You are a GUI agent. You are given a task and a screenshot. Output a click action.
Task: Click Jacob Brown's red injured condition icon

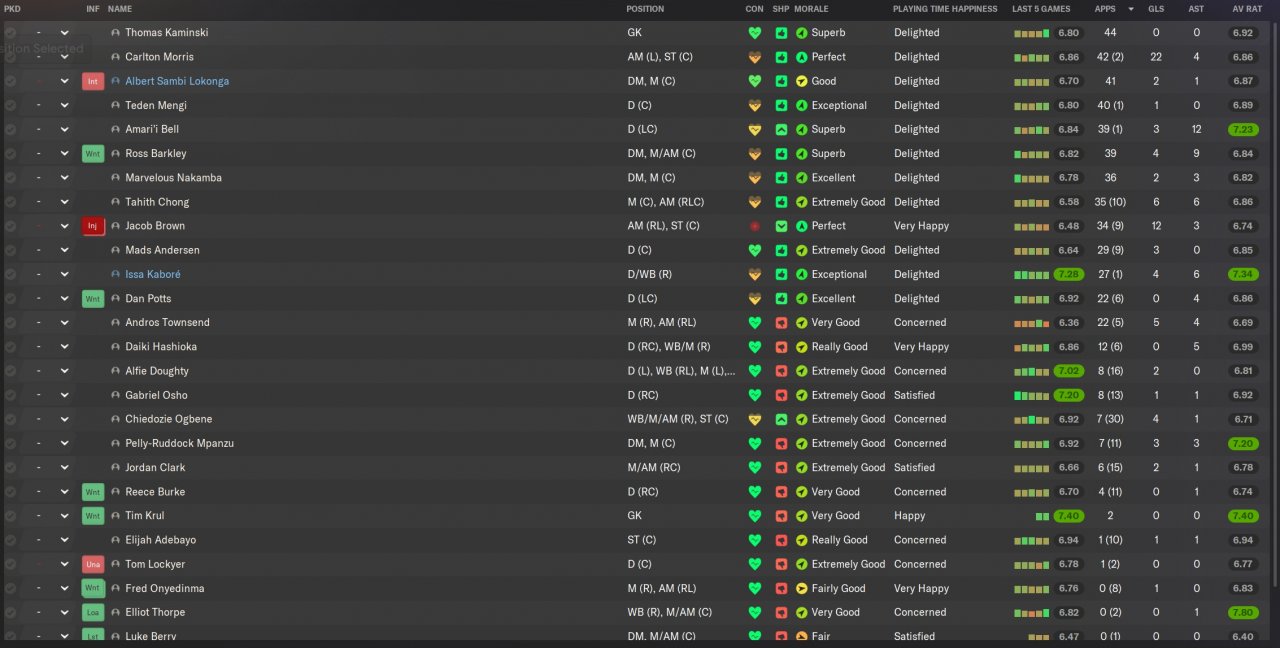click(755, 226)
